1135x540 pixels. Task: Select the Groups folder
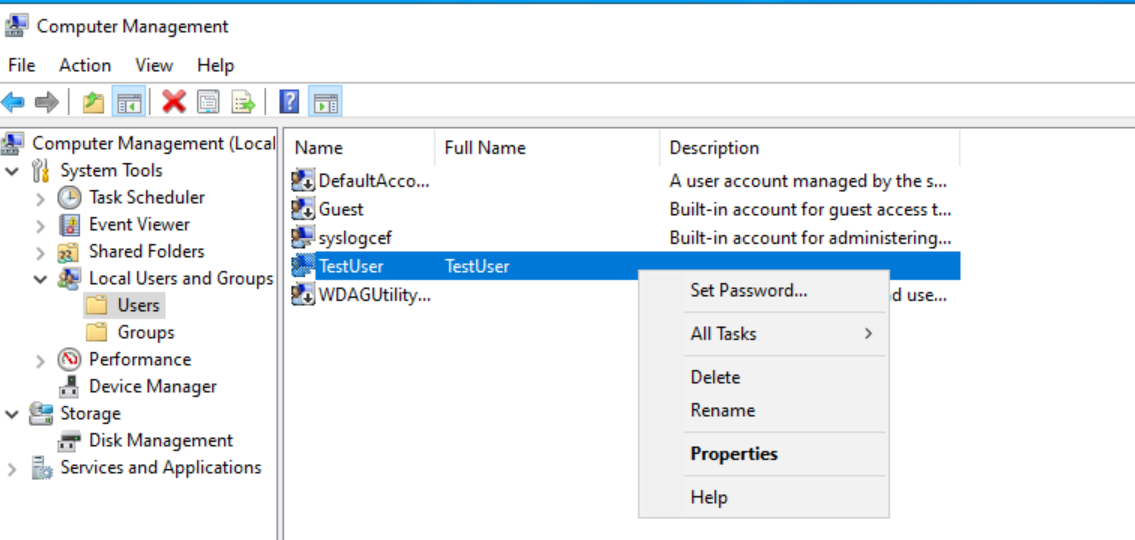pos(145,332)
